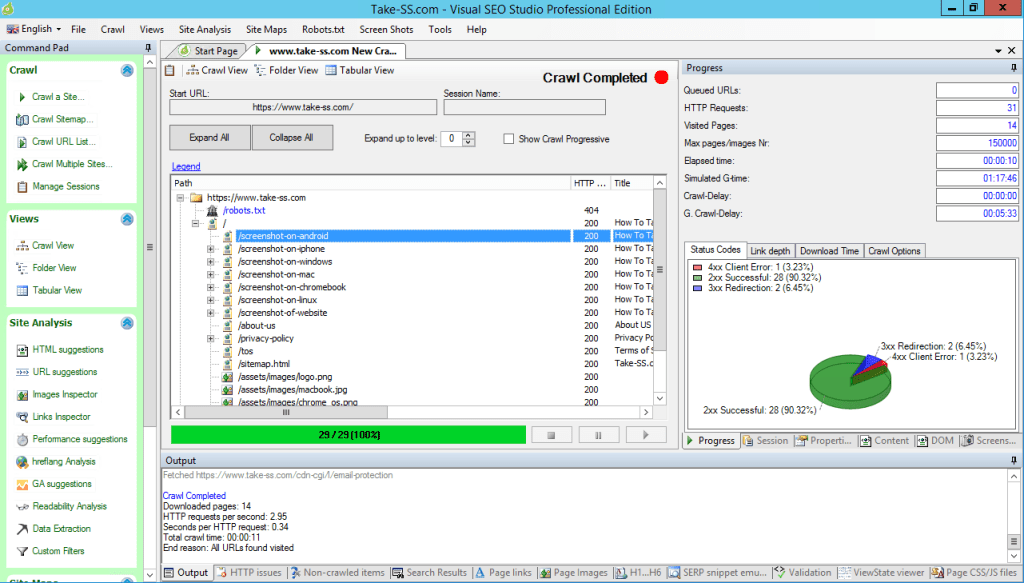Select Tabular View icon in Views panel
The height and width of the screenshot is (583, 1024).
click(22, 291)
